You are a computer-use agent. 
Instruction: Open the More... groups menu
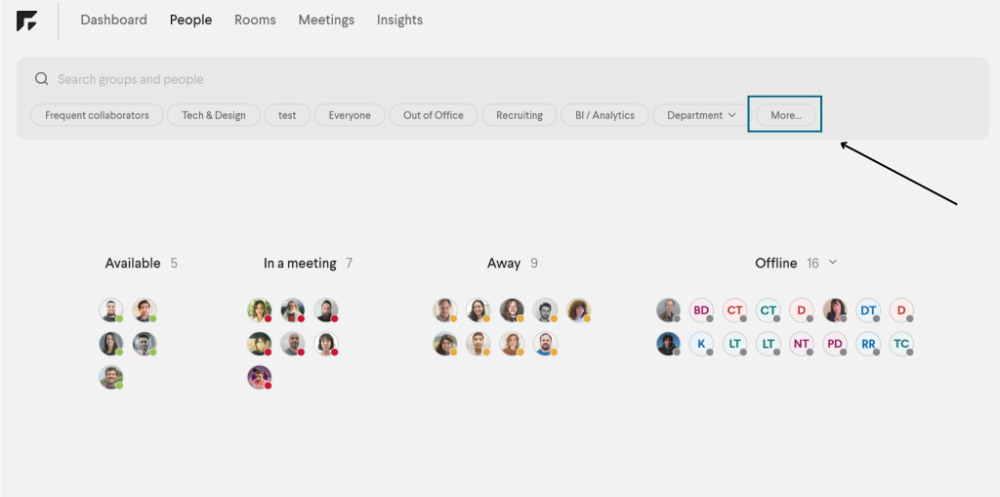pos(786,115)
